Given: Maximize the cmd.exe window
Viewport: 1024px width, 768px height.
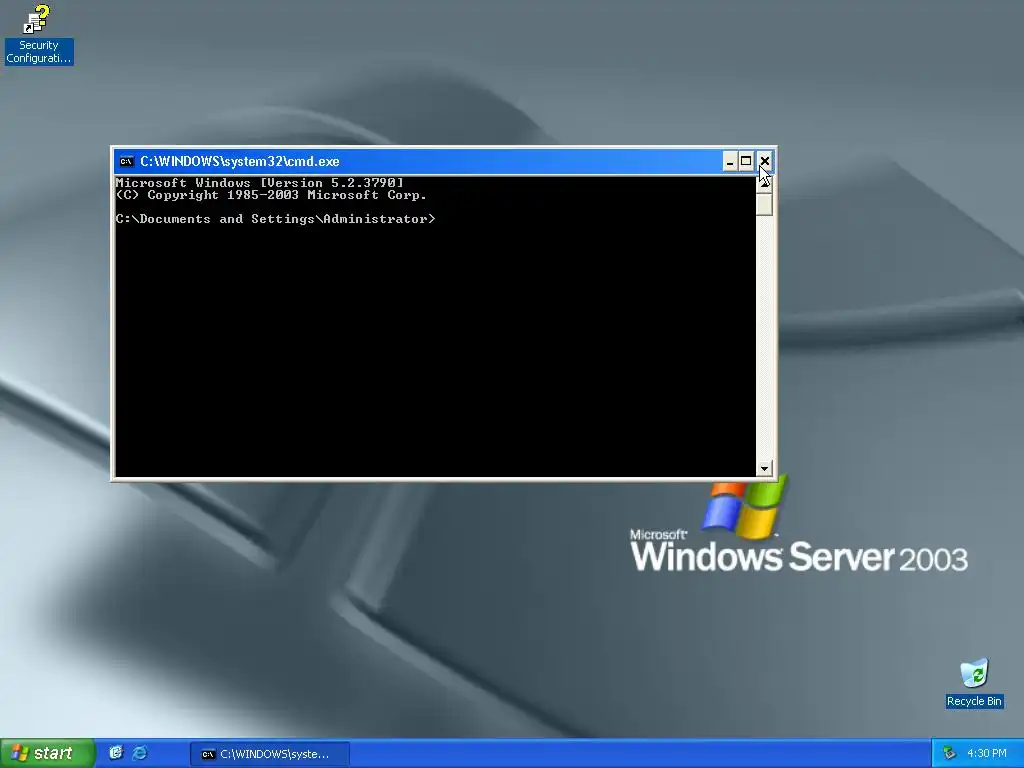Looking at the screenshot, I should (746, 161).
